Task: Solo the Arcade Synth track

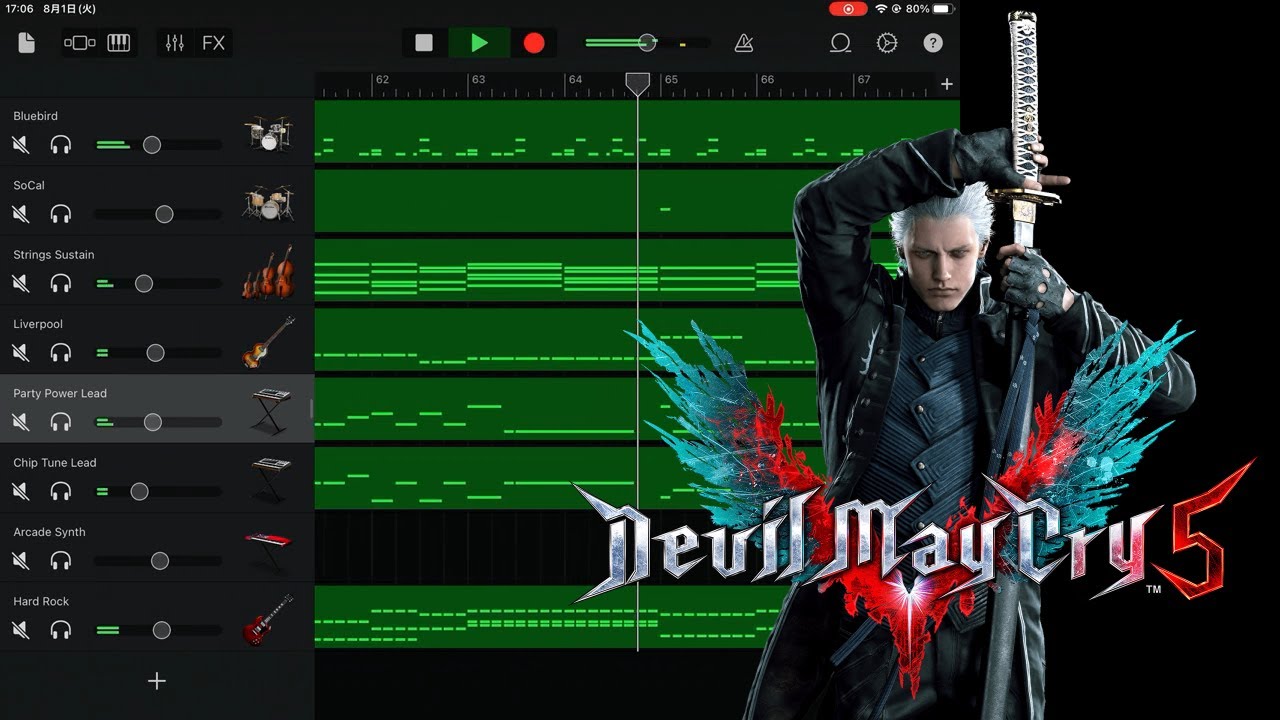Action: (x=61, y=561)
